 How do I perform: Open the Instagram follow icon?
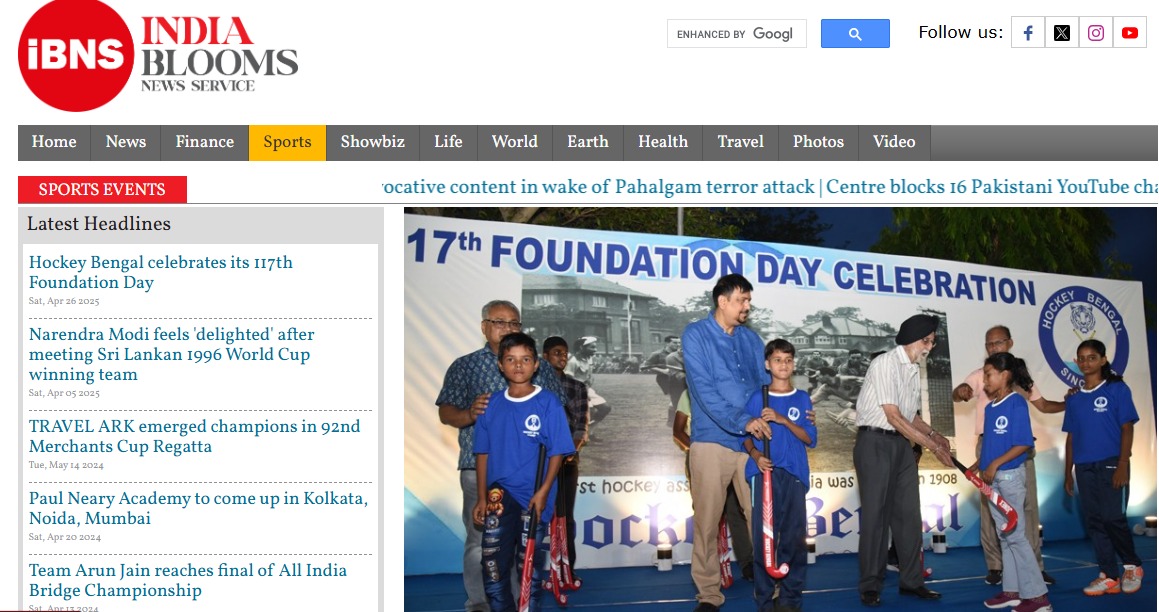(1095, 33)
